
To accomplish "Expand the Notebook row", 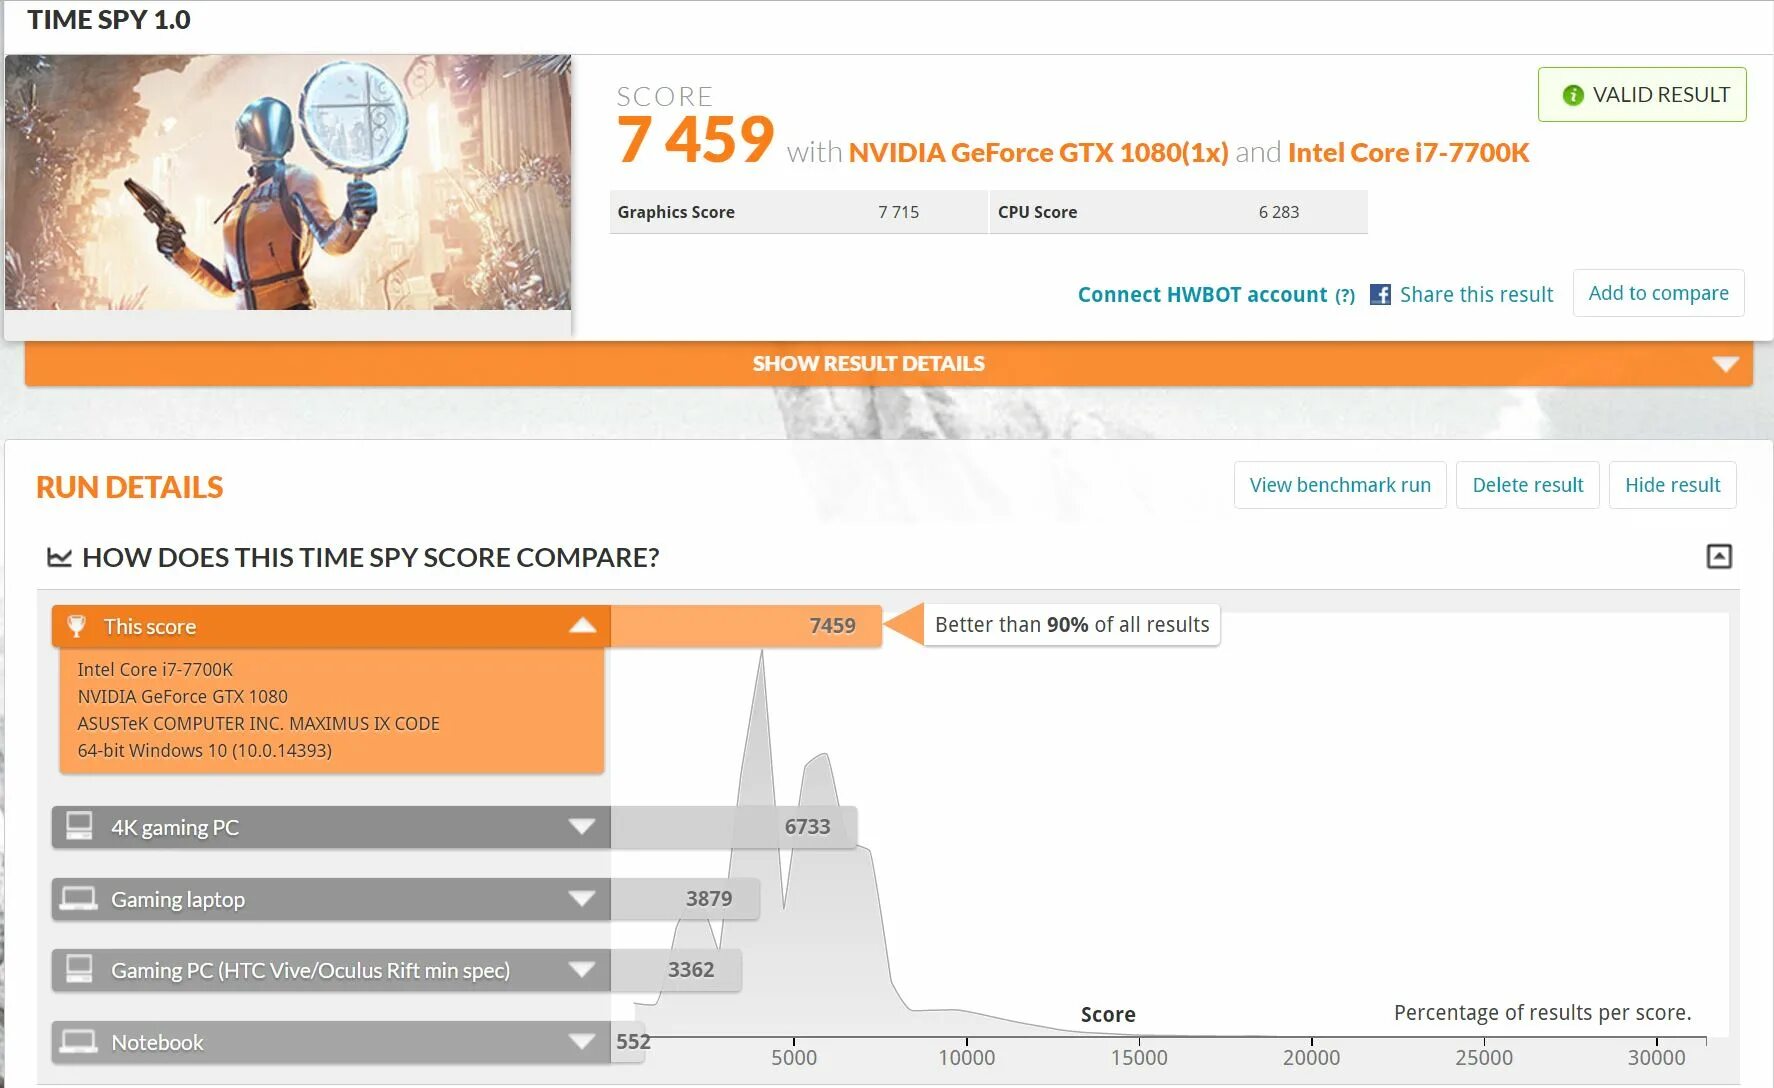I will (x=582, y=1041).
